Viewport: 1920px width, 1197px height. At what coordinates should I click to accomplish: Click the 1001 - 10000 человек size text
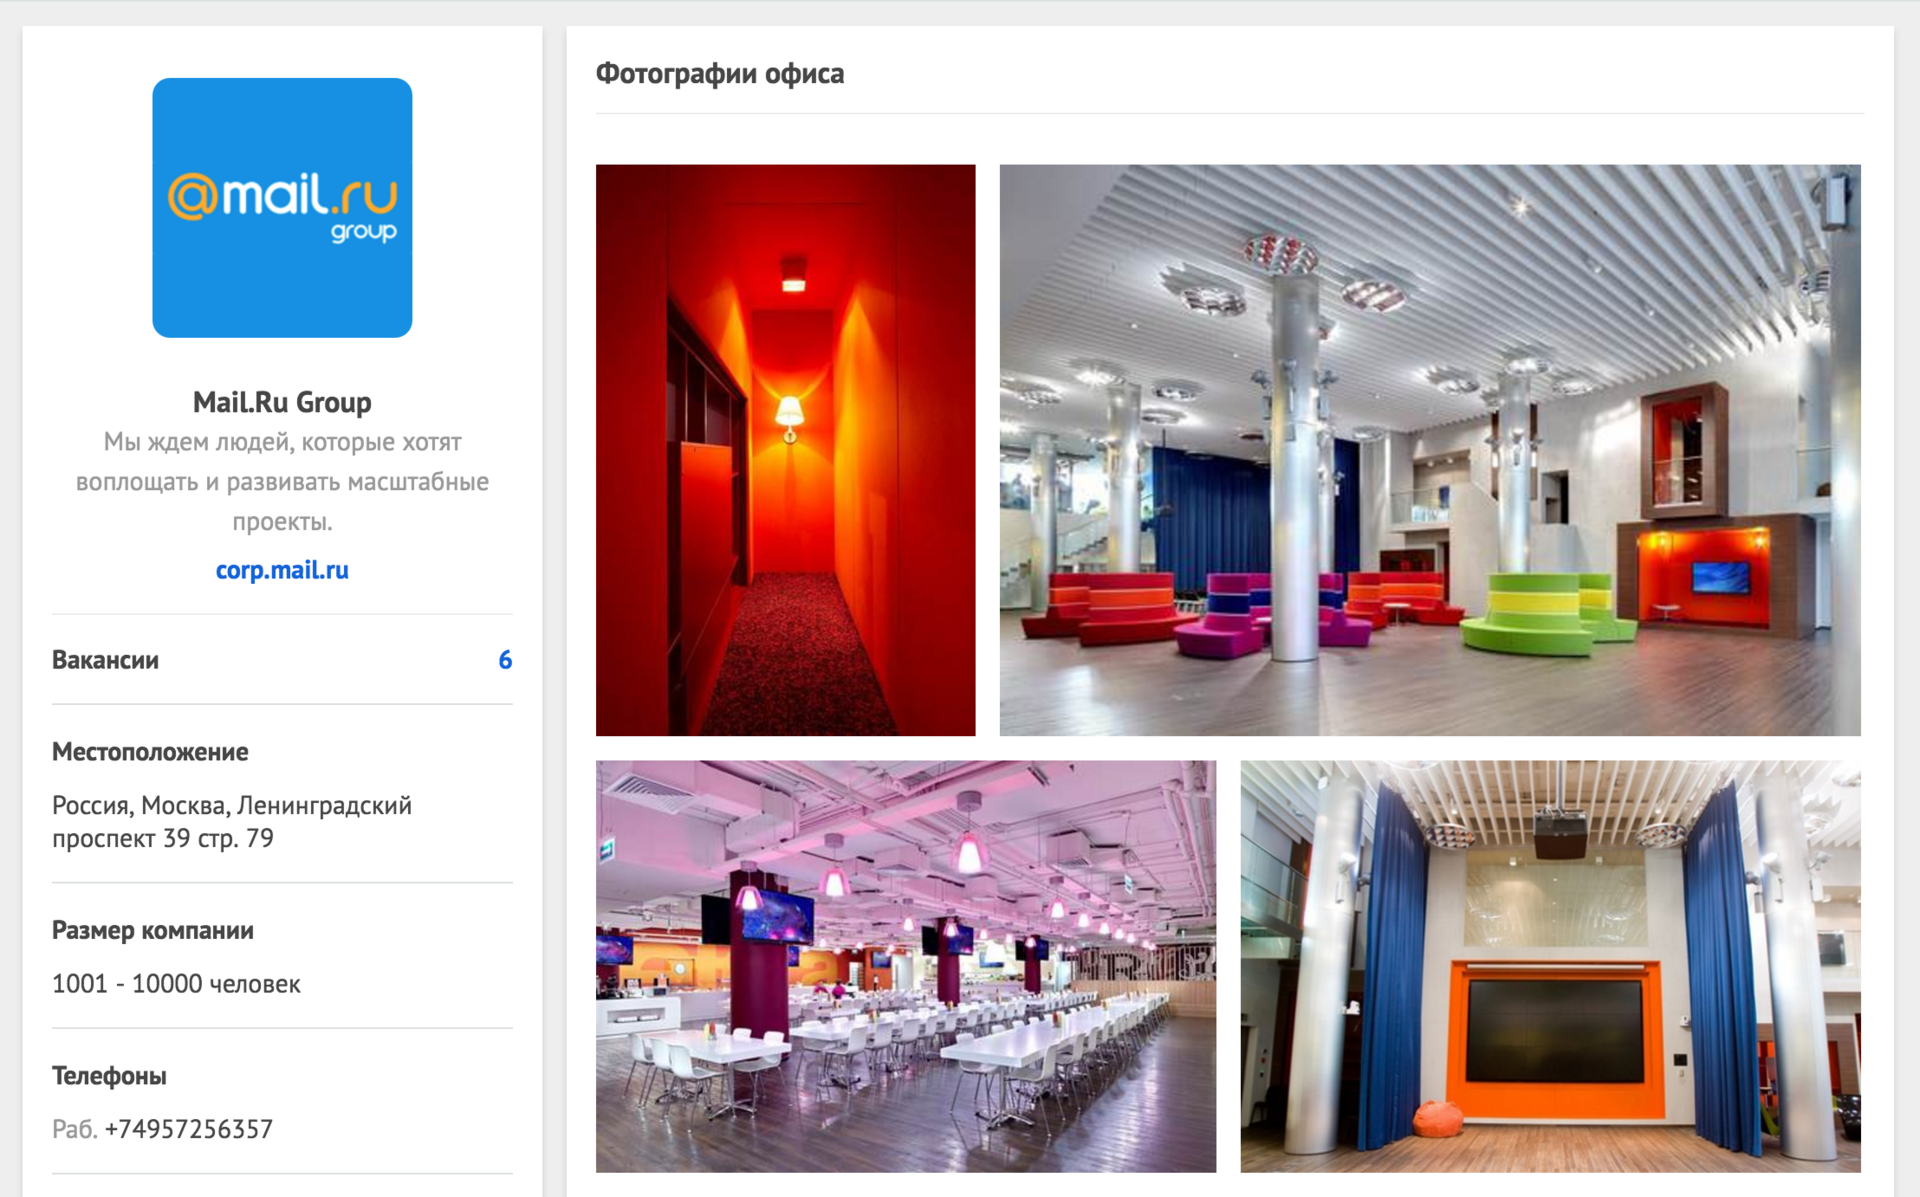[176, 984]
